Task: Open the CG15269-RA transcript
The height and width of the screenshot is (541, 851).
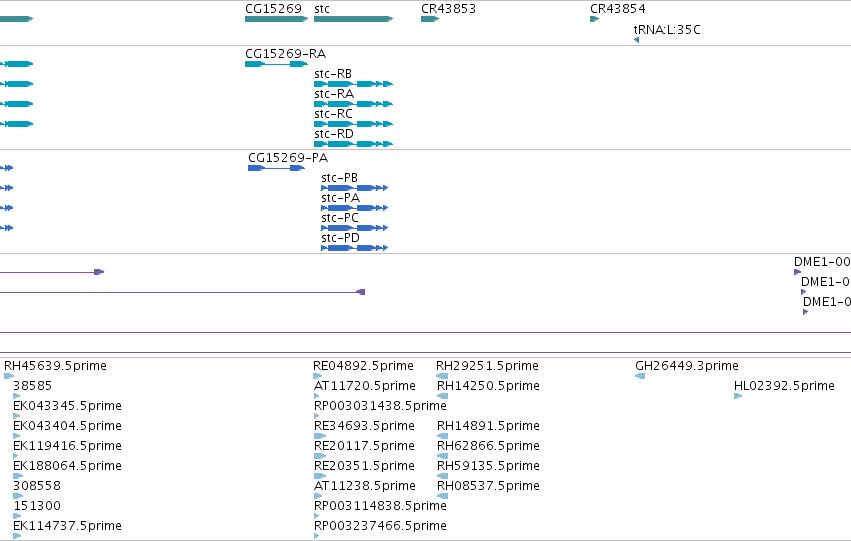Action: [276, 64]
